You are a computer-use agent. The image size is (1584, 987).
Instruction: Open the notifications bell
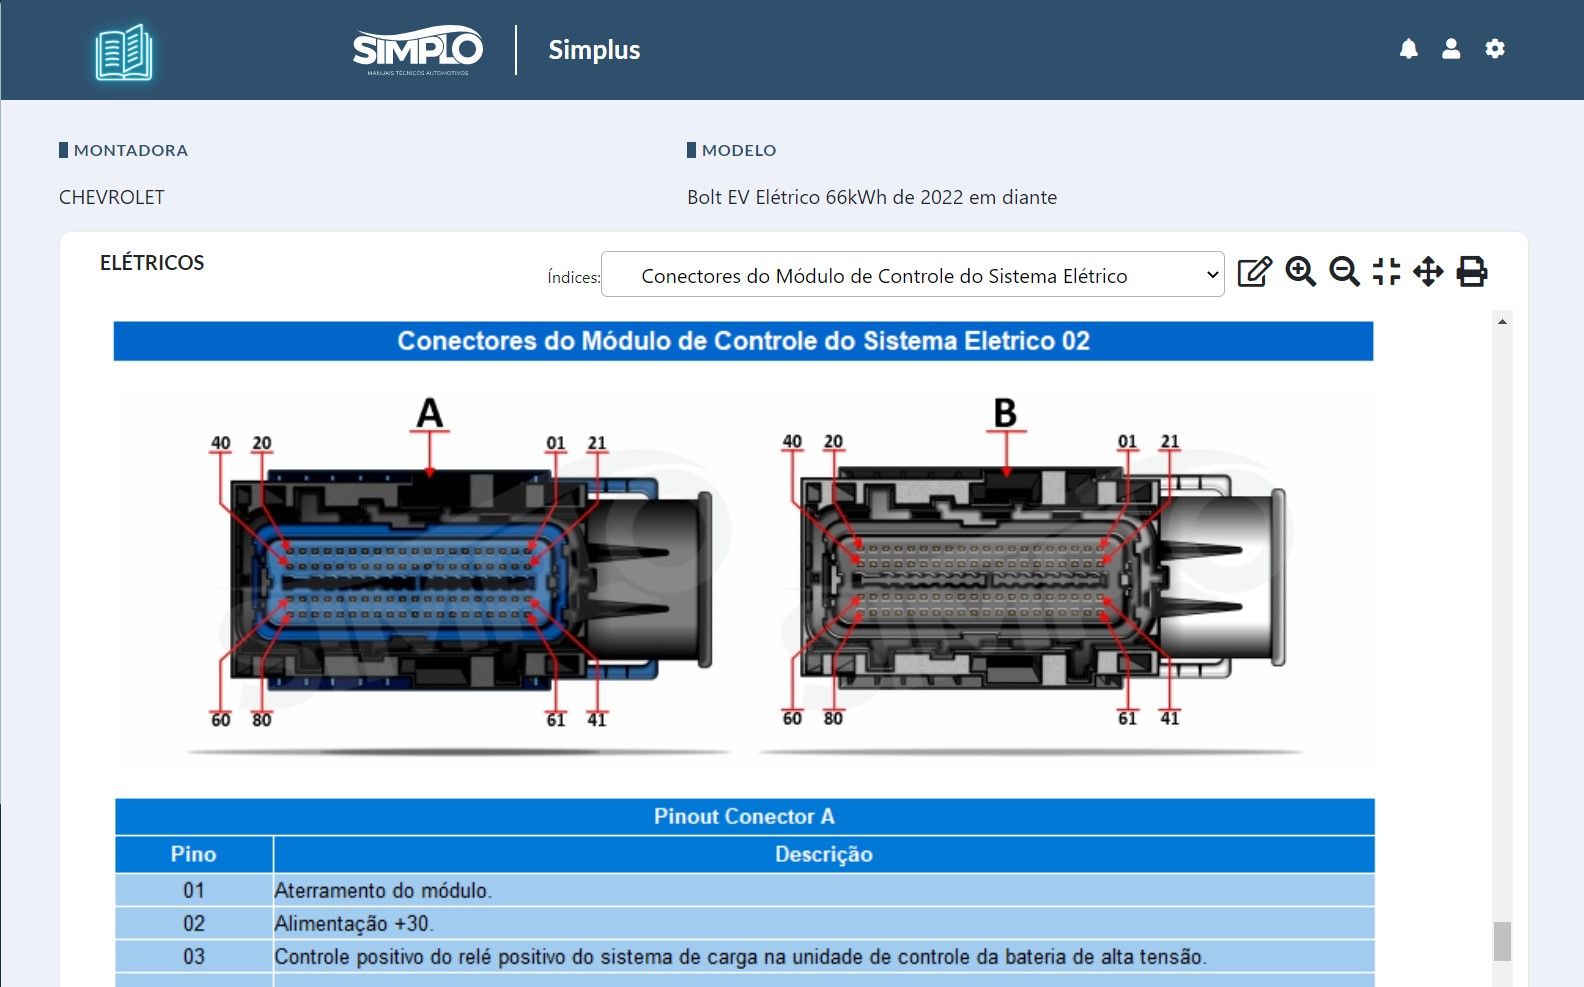pos(1408,49)
